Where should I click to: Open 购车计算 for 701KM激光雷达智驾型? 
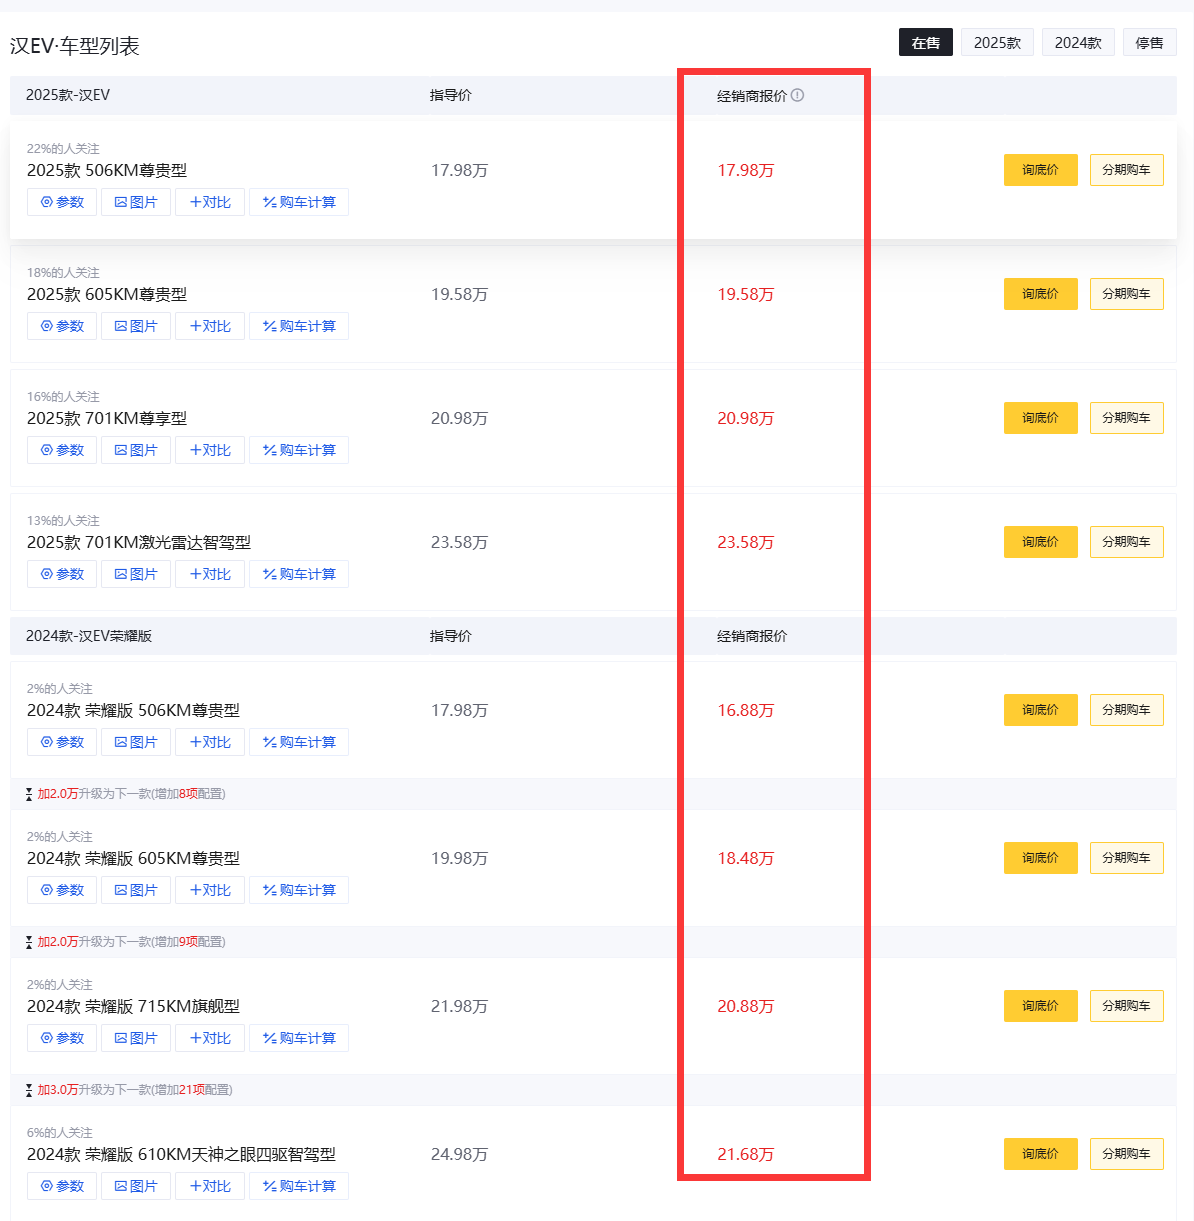299,574
